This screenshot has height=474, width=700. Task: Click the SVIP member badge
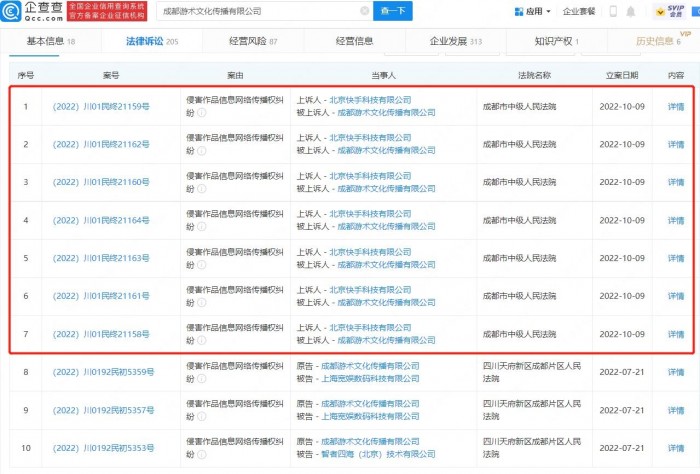[x=671, y=11]
